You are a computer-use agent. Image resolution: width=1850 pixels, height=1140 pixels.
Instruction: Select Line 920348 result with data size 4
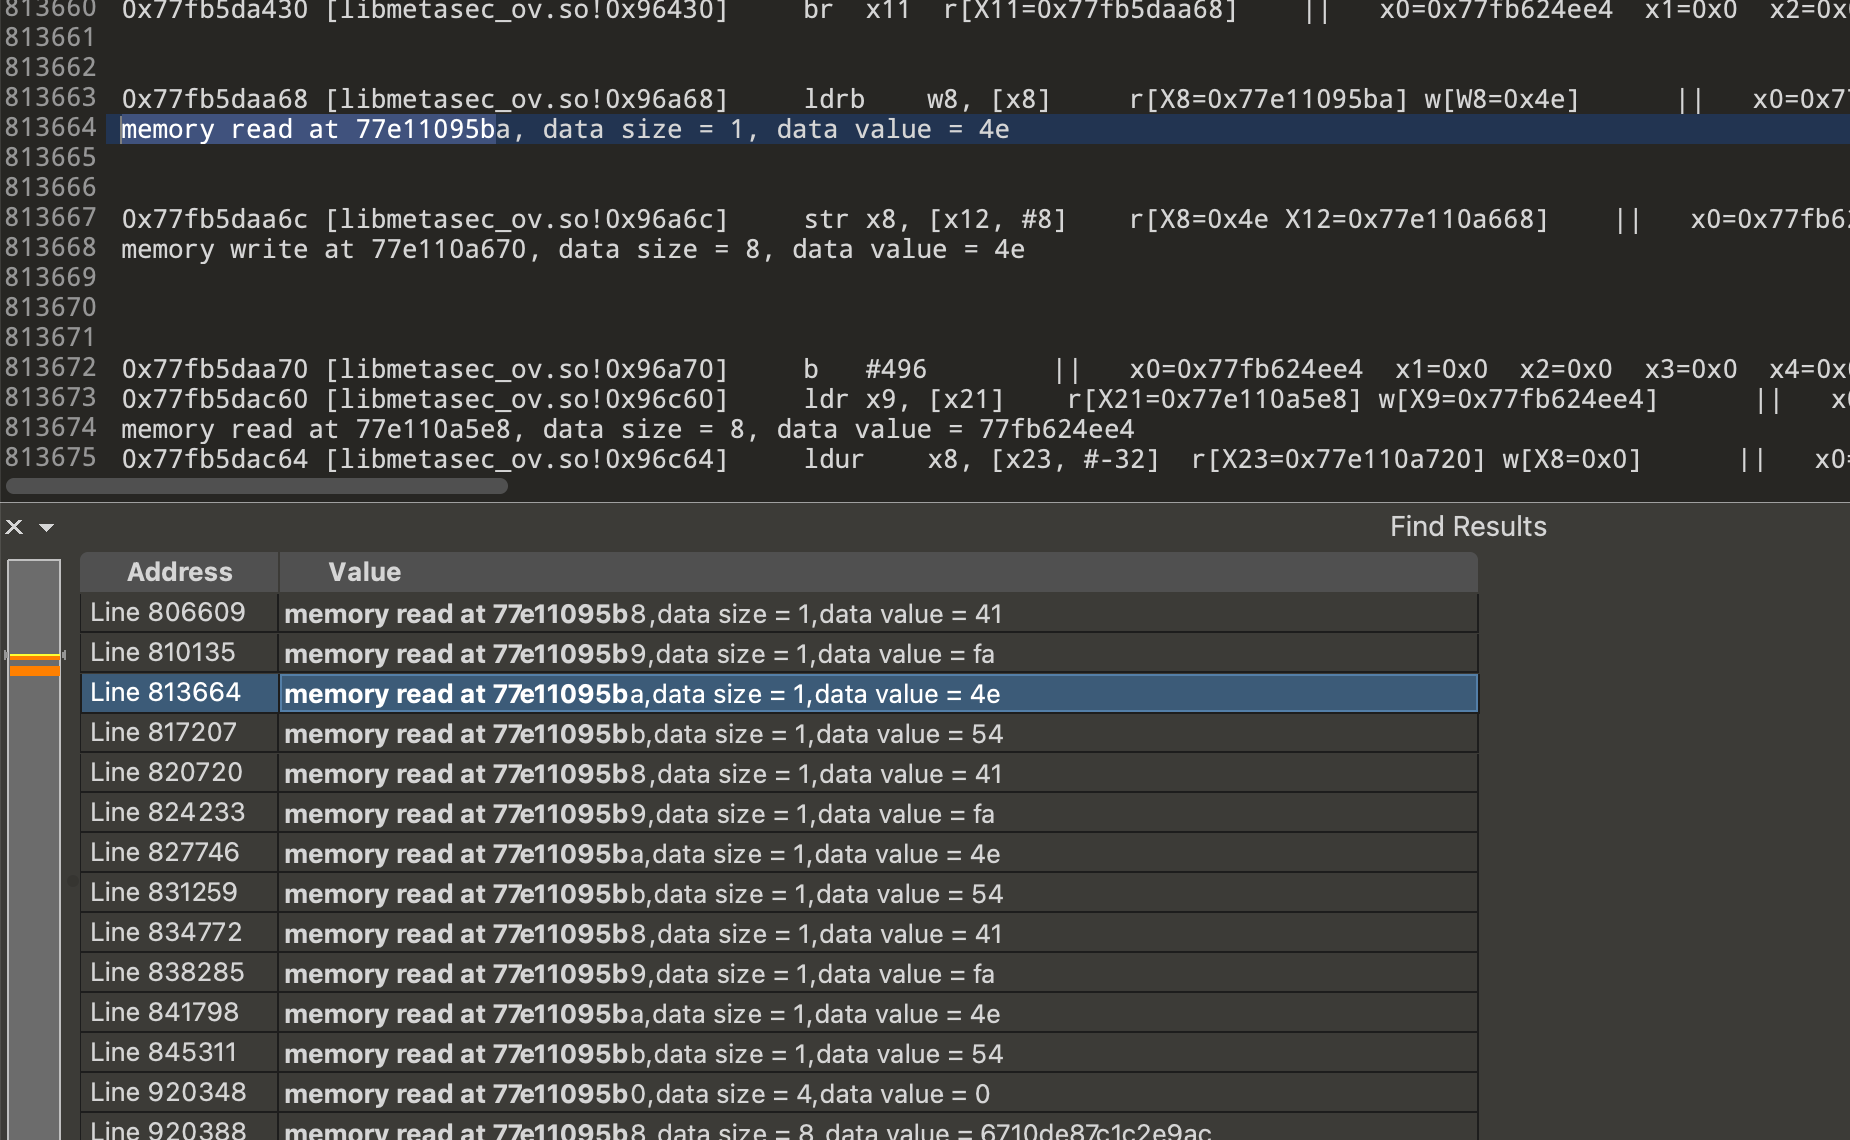click(168, 1093)
